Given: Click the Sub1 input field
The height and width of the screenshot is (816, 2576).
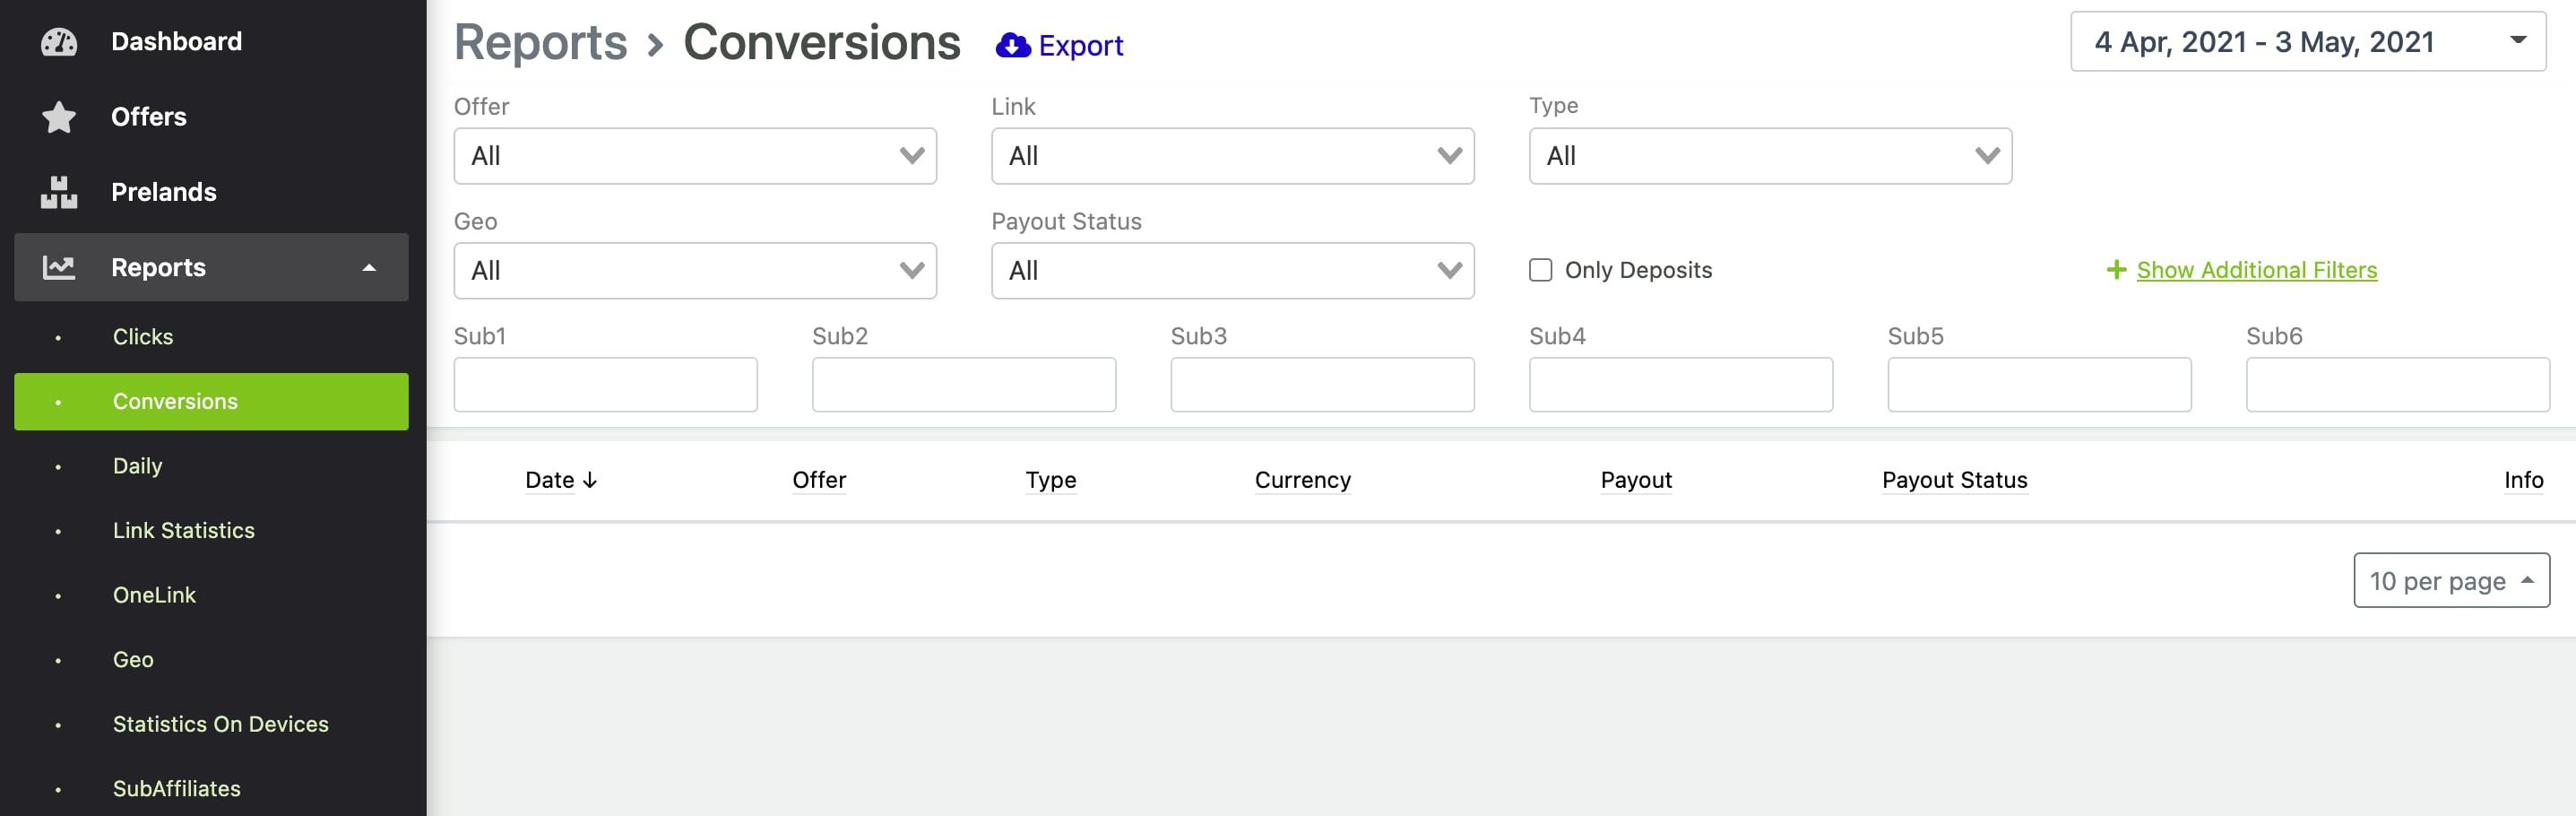Looking at the screenshot, I should 606,385.
